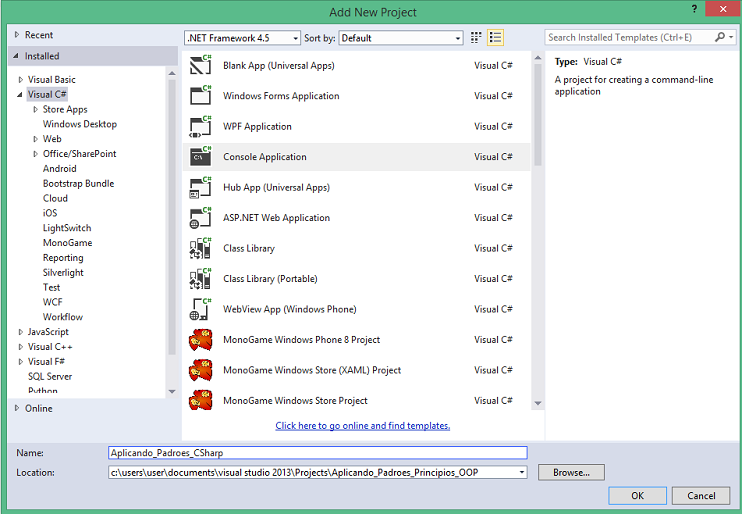Select the Cloud category

[x=55, y=198]
